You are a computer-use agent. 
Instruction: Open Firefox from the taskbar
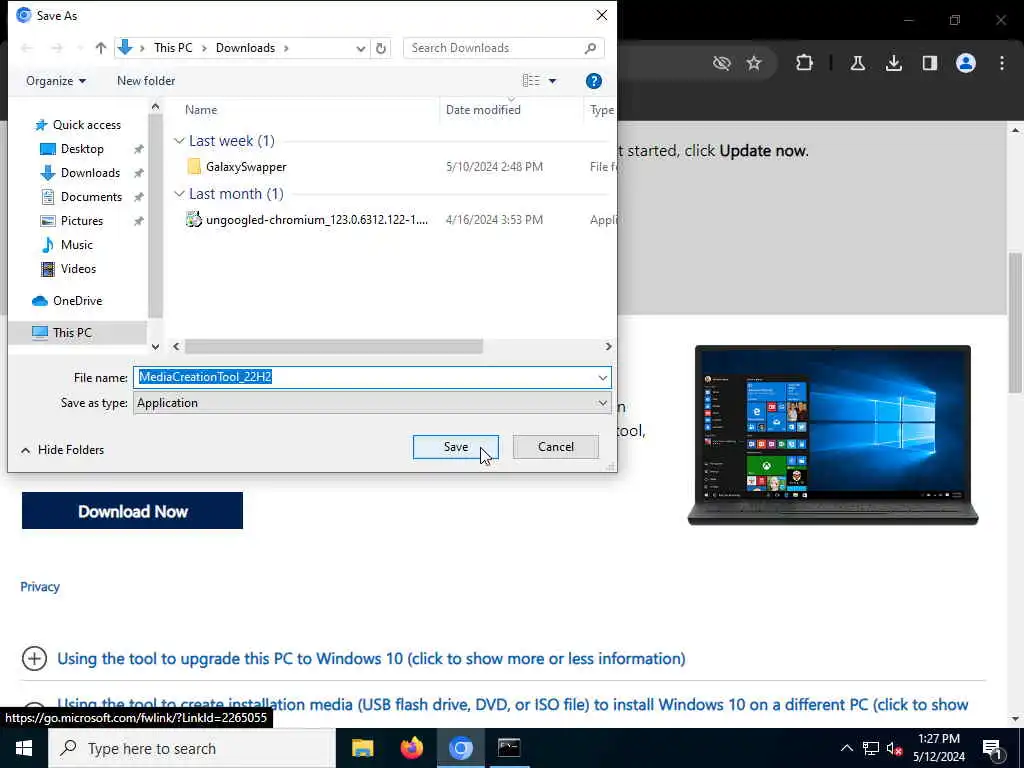(411, 748)
